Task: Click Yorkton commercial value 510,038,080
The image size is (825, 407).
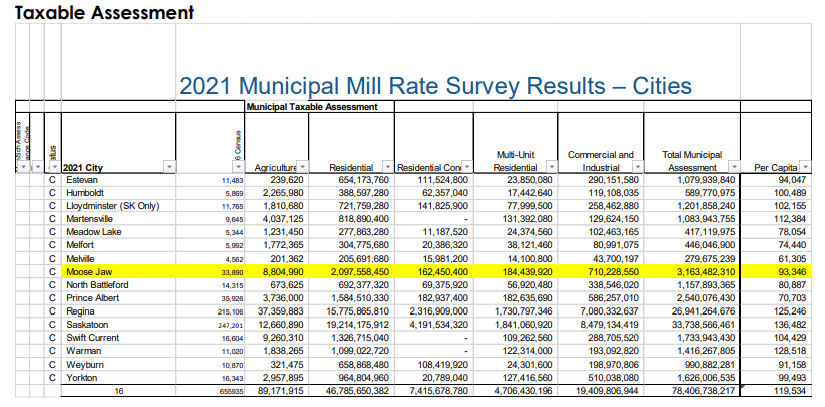Action: (x=613, y=378)
